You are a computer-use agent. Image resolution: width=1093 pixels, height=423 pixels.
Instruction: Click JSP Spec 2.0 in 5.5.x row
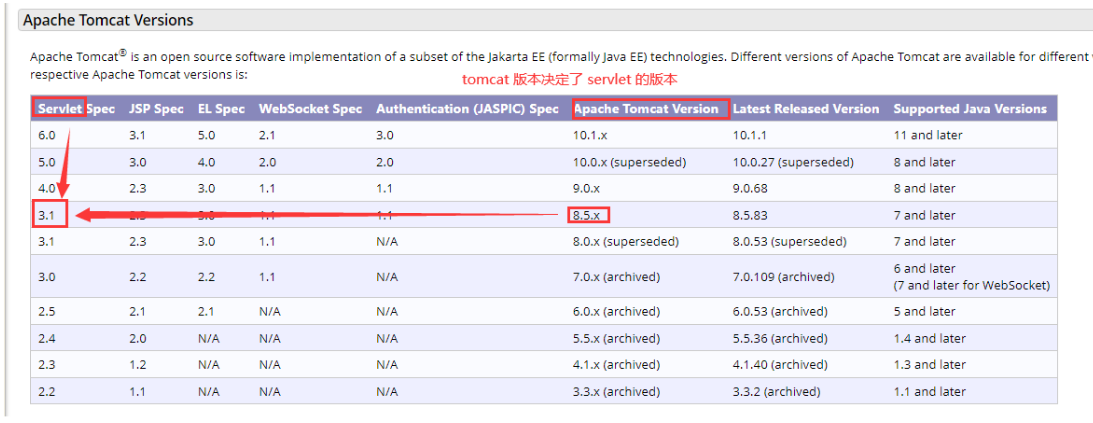pos(137,338)
